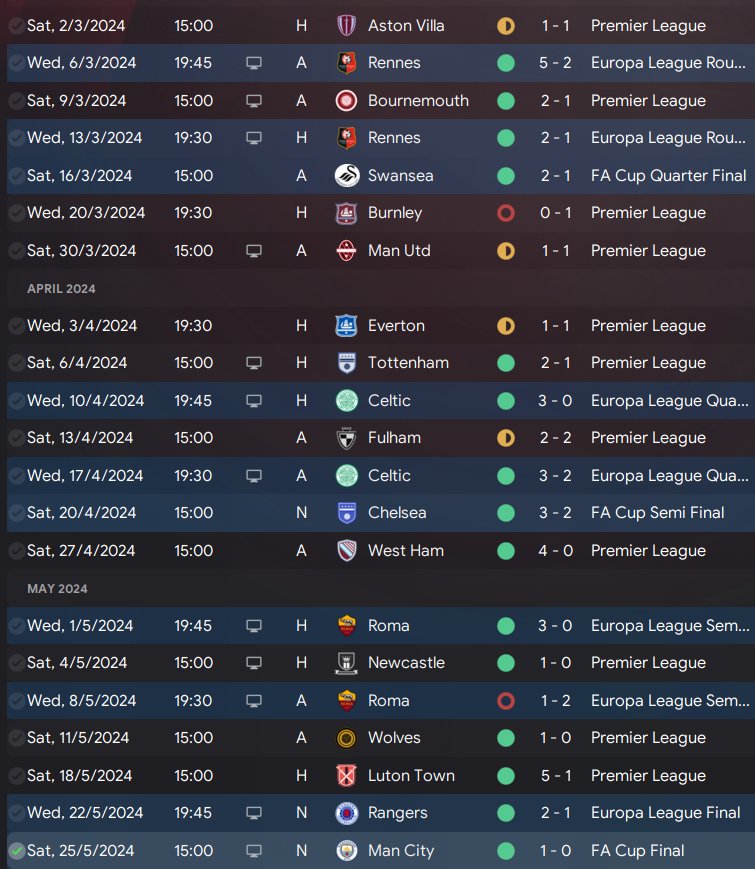Click the Man Utd yellow draw indicator
Image resolution: width=755 pixels, height=869 pixels.
coord(506,250)
